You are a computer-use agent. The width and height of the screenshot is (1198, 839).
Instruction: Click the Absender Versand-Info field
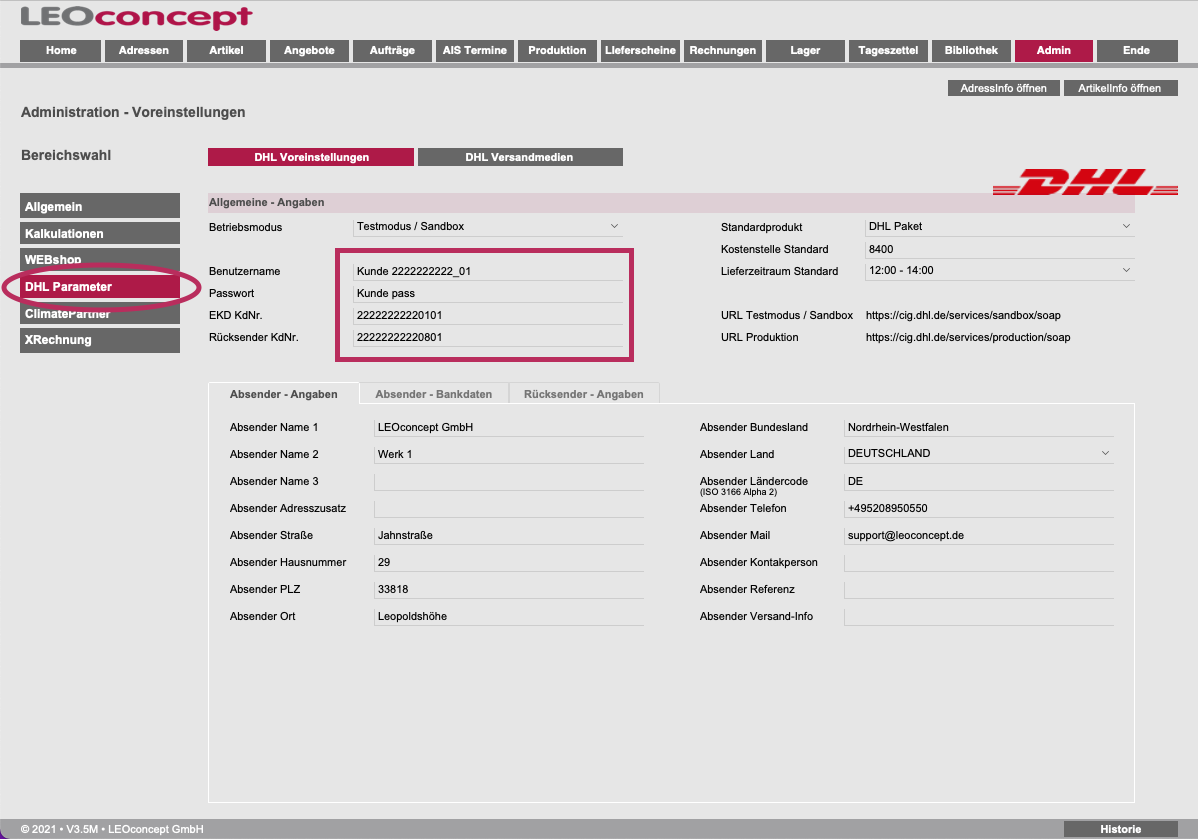click(979, 616)
